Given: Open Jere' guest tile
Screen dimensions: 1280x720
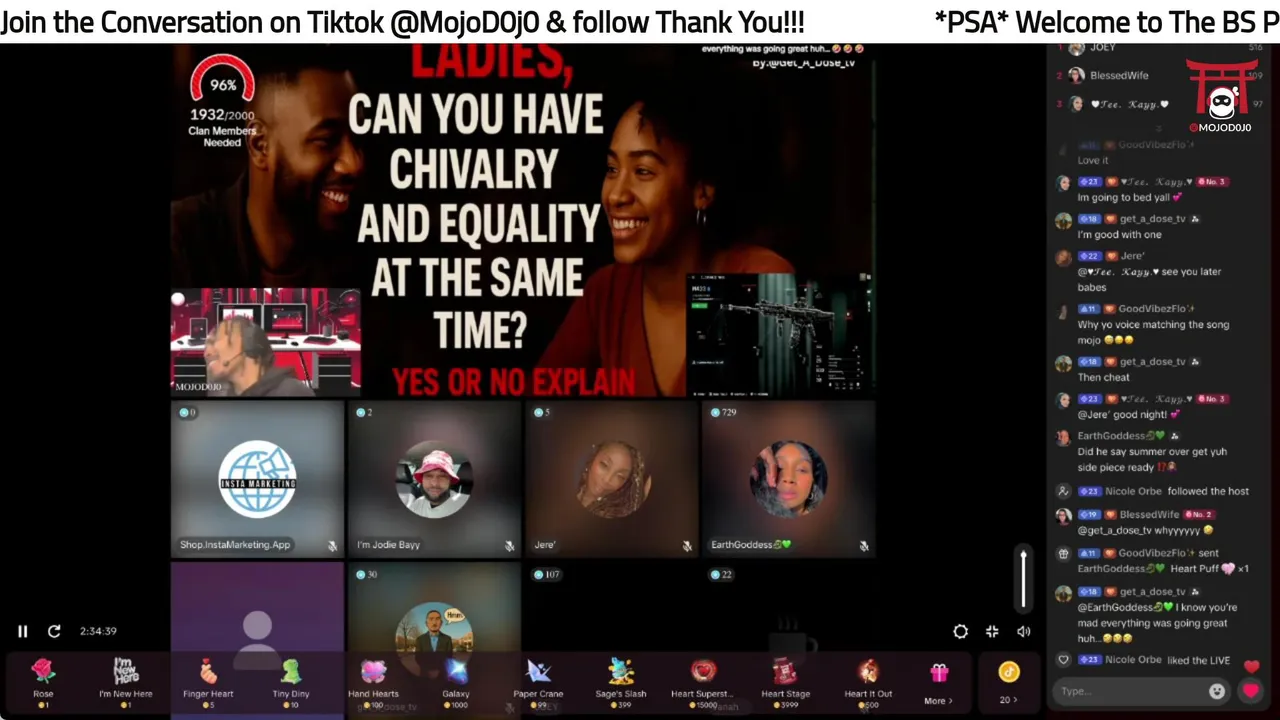Looking at the screenshot, I should tap(611, 479).
